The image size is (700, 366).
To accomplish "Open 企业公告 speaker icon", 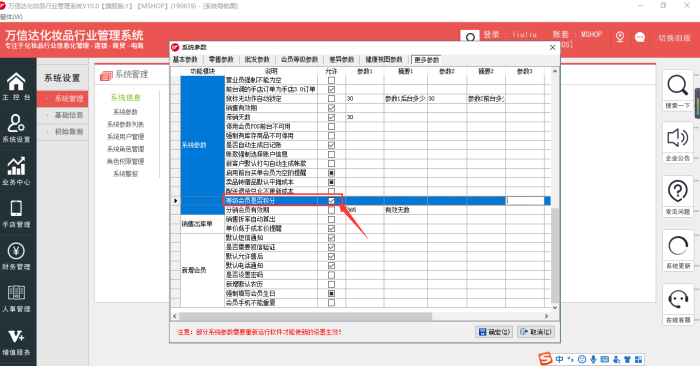I will 678,138.
